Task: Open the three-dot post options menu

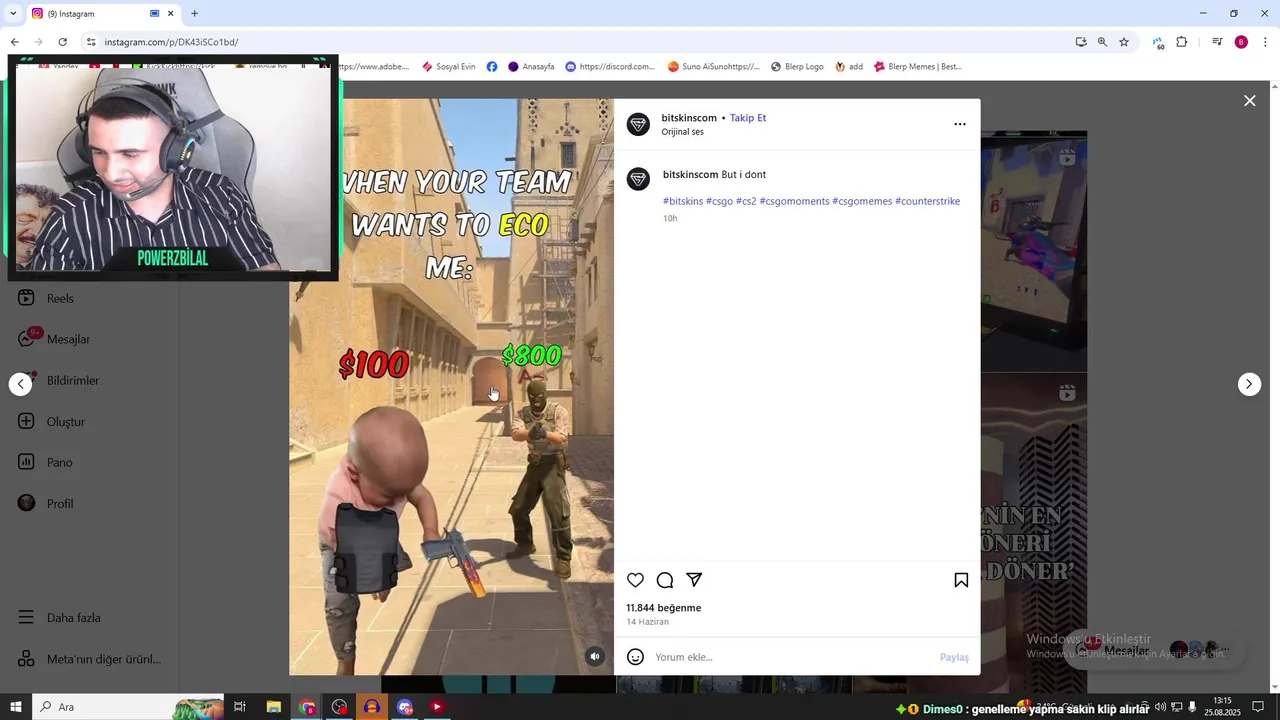Action: tap(960, 124)
